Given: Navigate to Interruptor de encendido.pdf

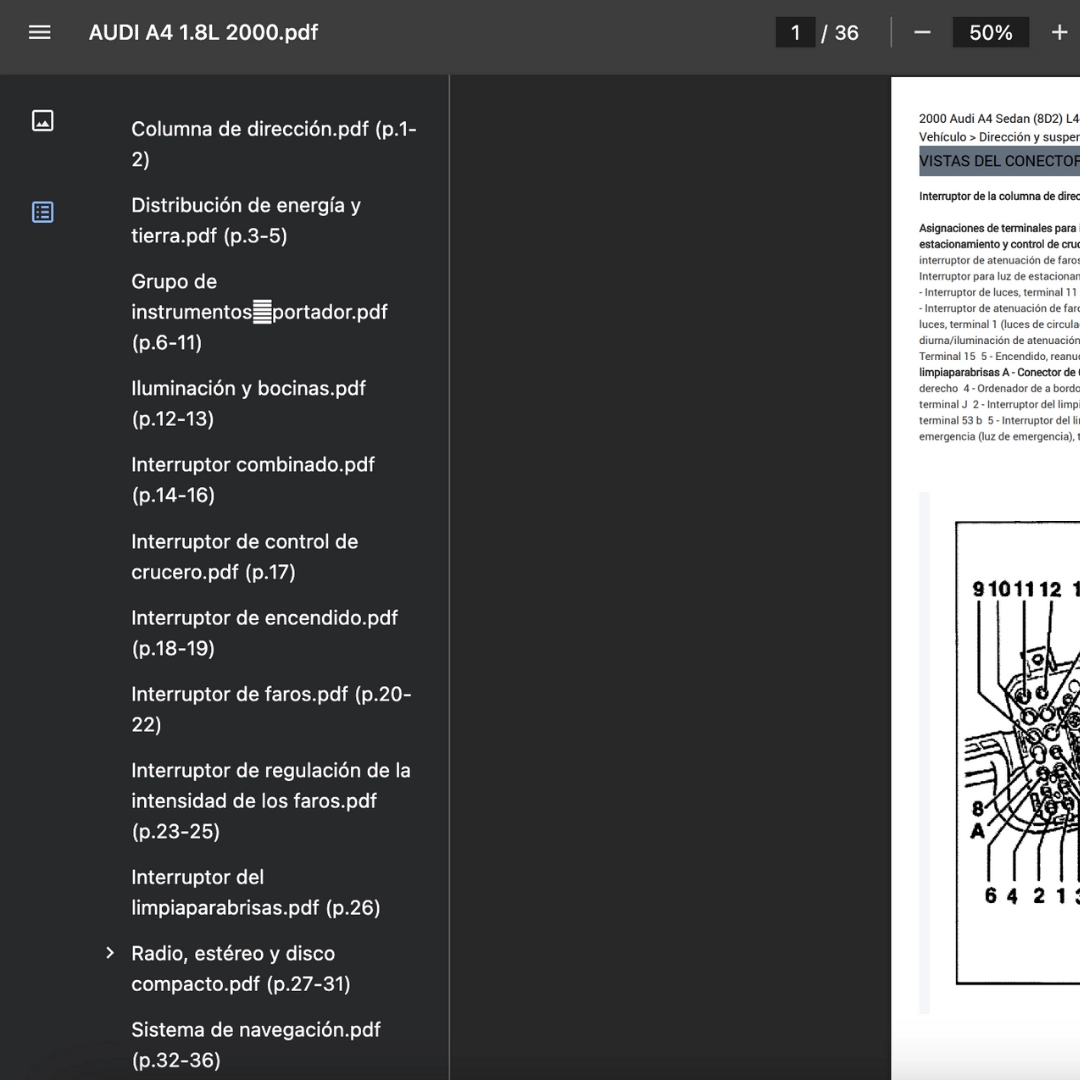Looking at the screenshot, I should coord(264,632).
